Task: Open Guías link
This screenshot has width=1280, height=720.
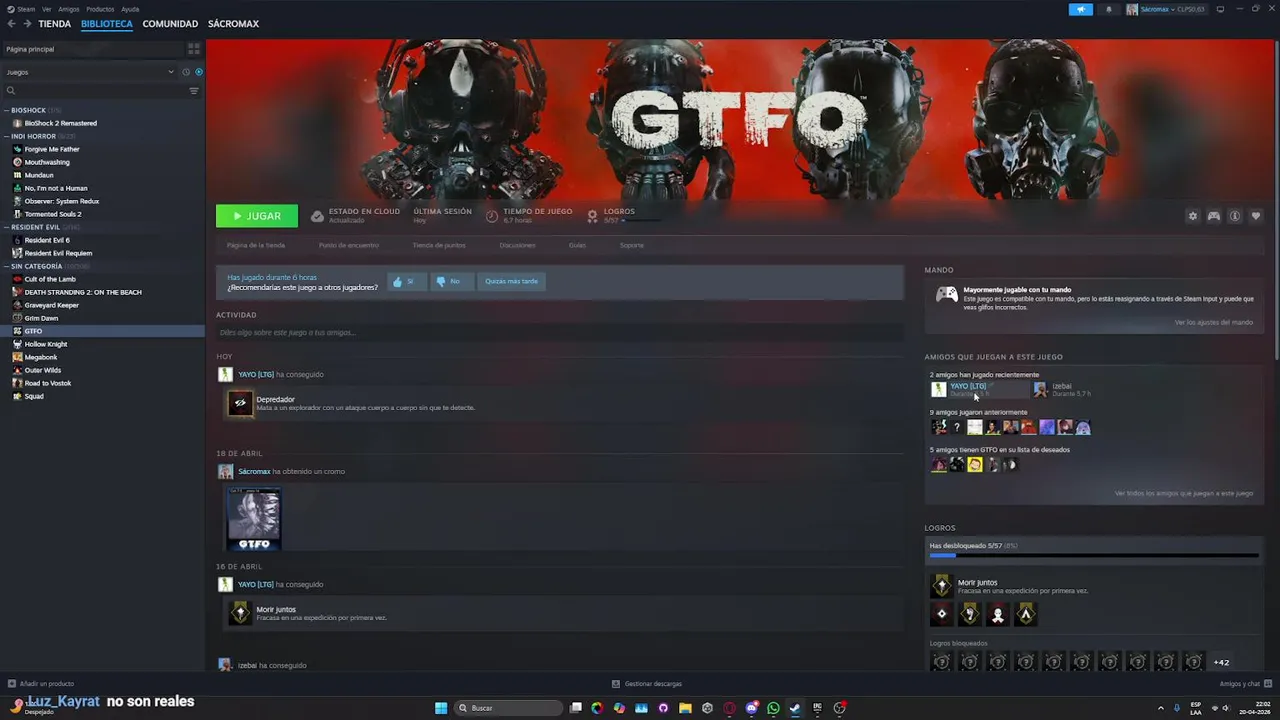Action: [x=577, y=245]
